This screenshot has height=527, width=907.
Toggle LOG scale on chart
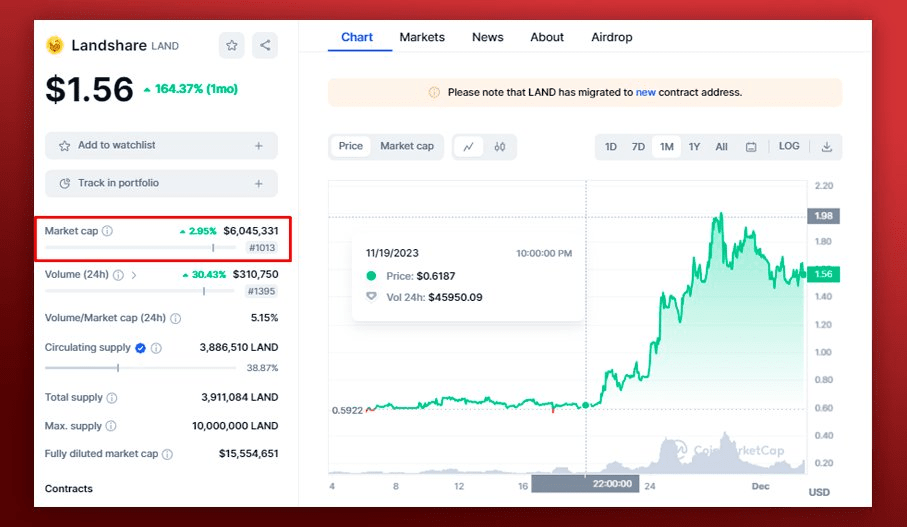coord(789,146)
